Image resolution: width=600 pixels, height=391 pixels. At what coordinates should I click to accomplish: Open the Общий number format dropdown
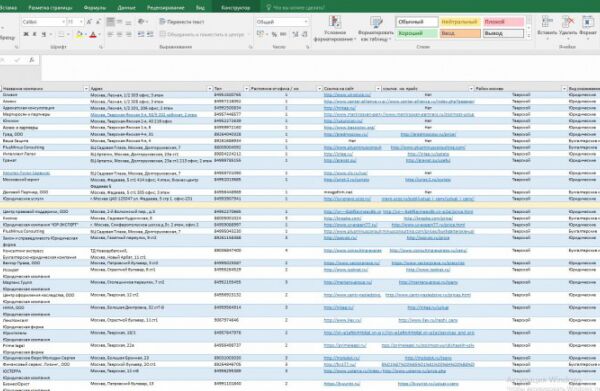click(306, 22)
